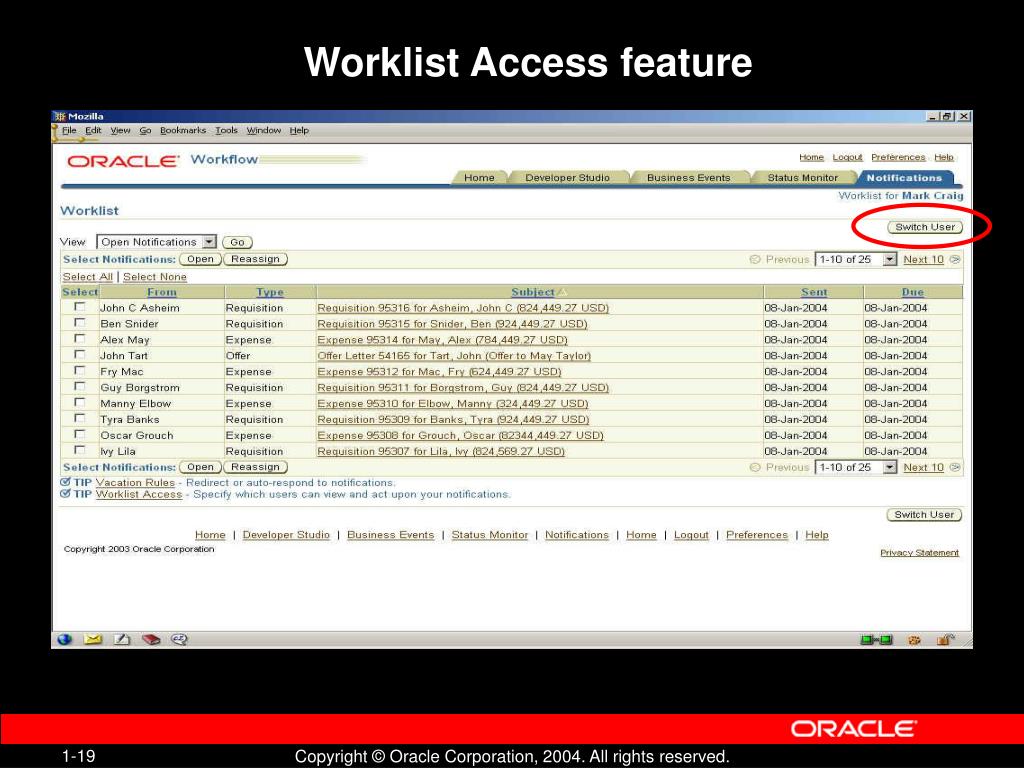Check the box for John C Asheim
The height and width of the screenshot is (768, 1024).
click(x=80, y=306)
